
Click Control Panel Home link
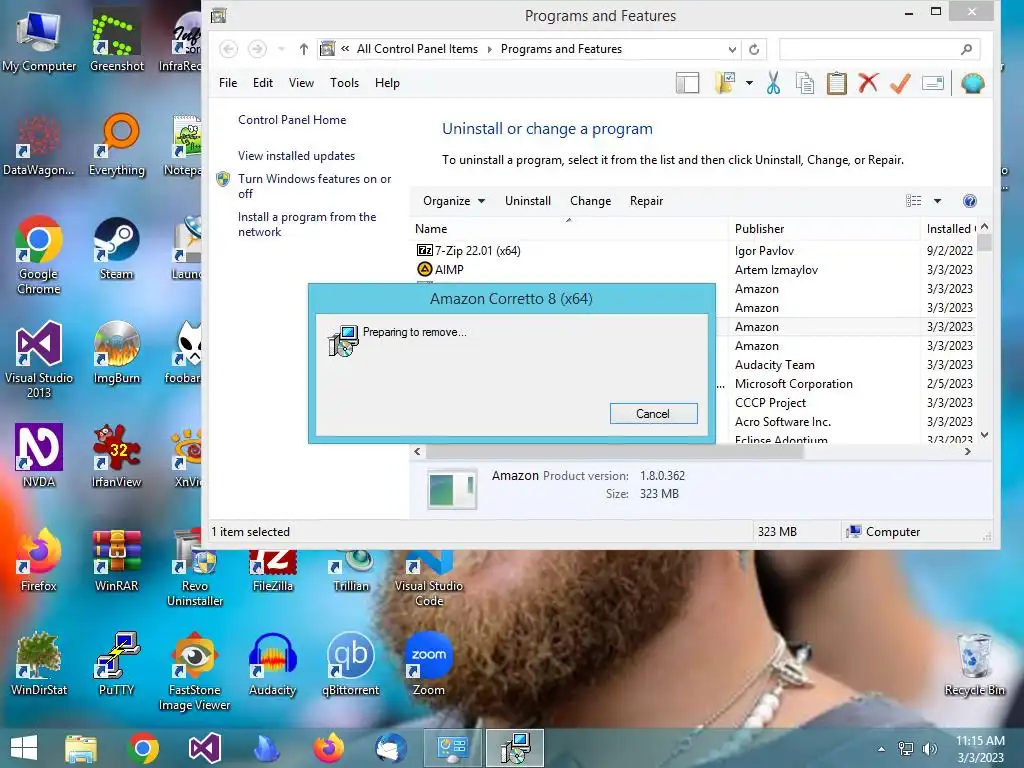(x=292, y=120)
